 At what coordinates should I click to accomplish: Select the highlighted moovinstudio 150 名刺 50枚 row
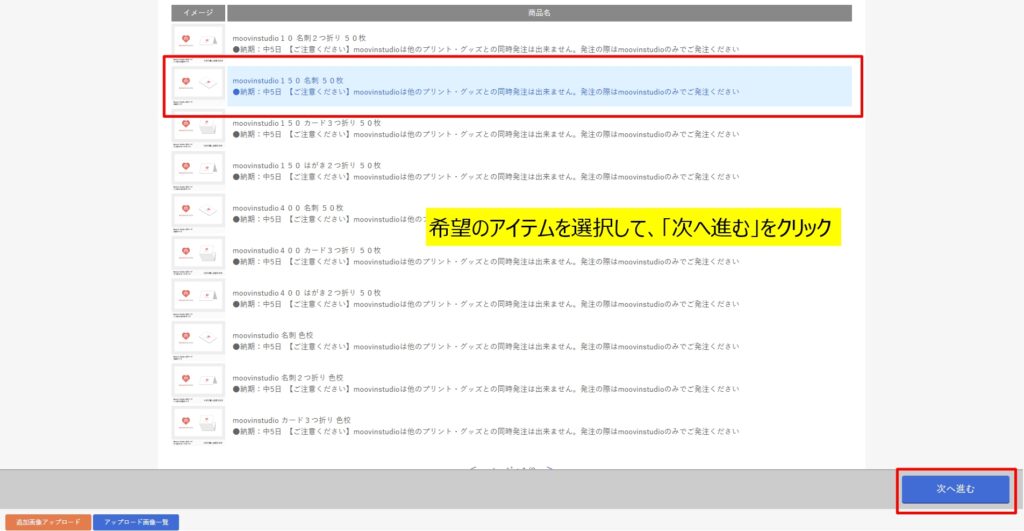[x=540, y=86]
